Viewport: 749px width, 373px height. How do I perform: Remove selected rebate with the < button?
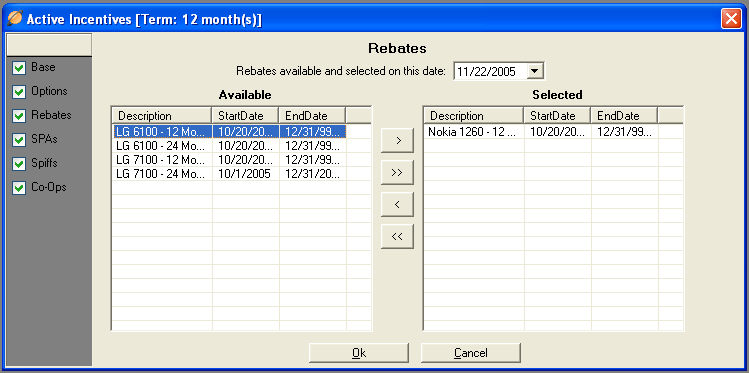[x=397, y=204]
